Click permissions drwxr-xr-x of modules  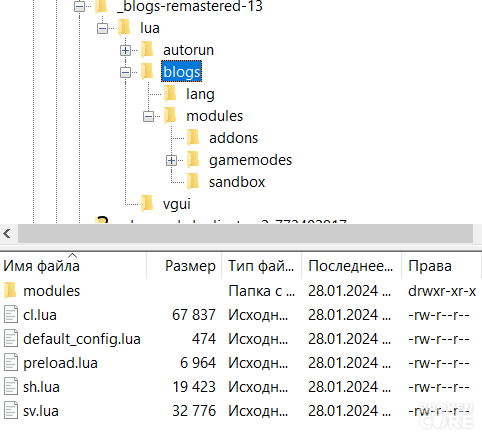click(x=442, y=291)
